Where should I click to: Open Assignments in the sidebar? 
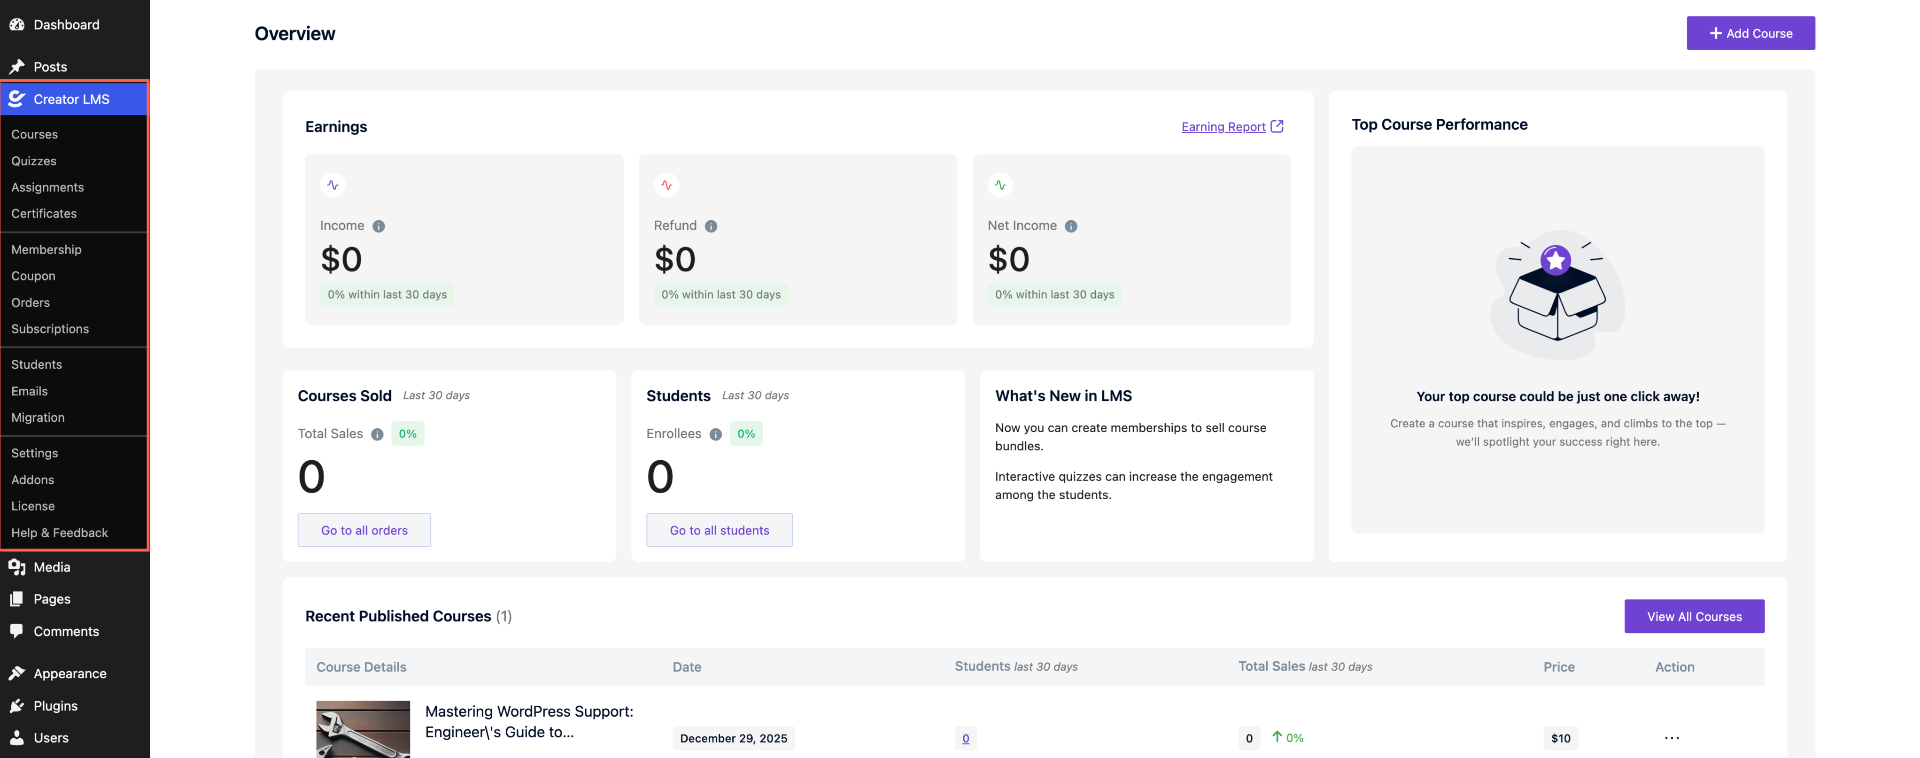pyautogui.click(x=48, y=187)
